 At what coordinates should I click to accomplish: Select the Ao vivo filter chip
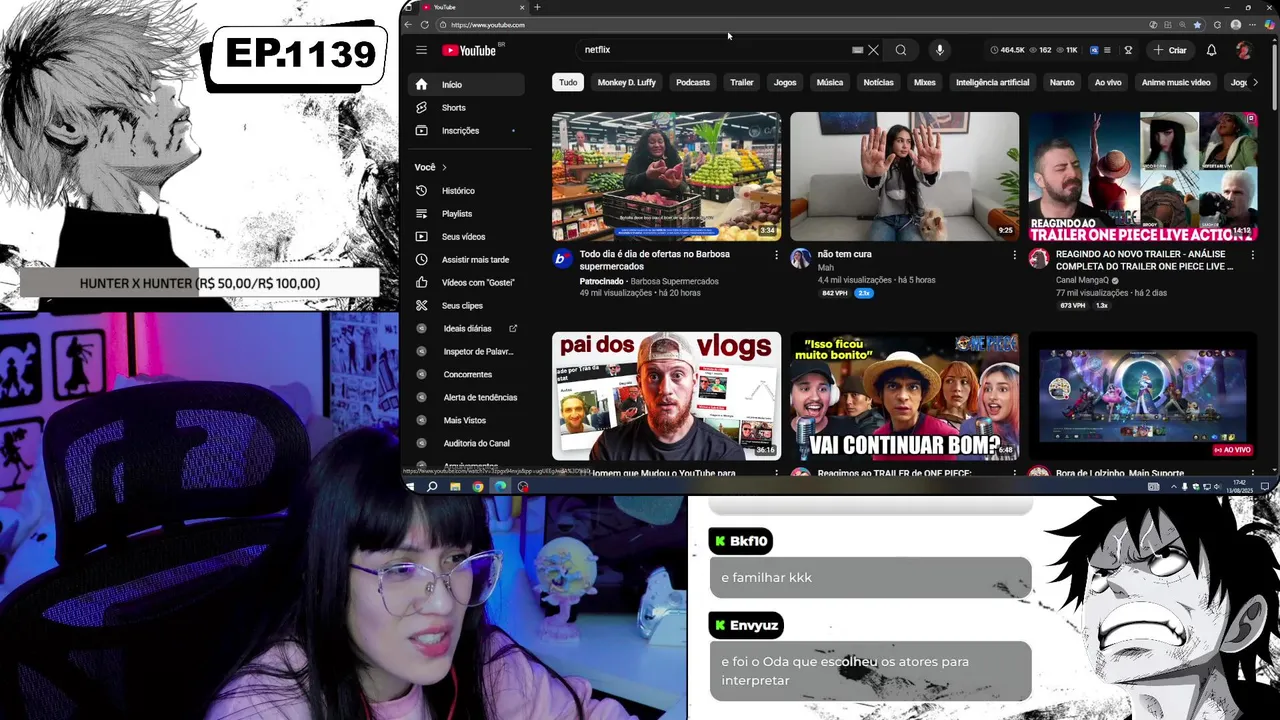tap(1108, 83)
